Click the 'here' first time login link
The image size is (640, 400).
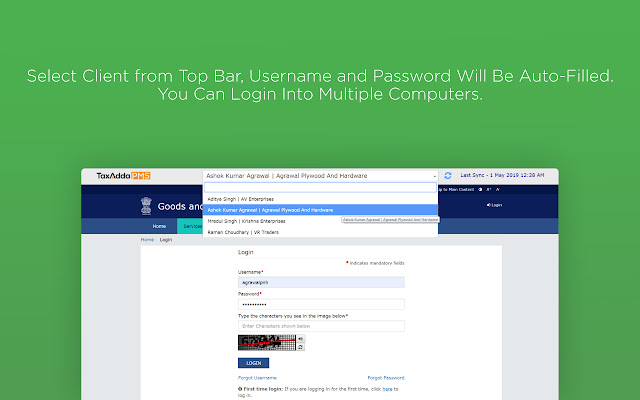(387, 389)
